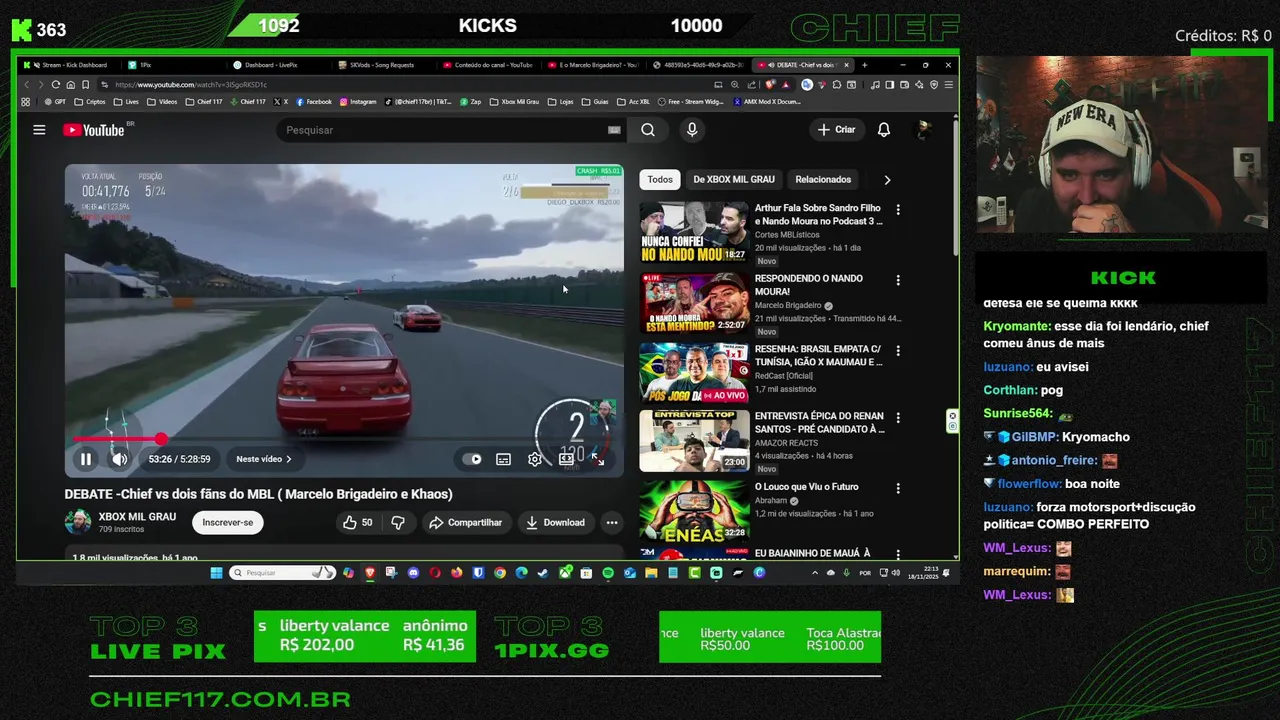Click the Download button under the video
1280x720 pixels.
555,522
